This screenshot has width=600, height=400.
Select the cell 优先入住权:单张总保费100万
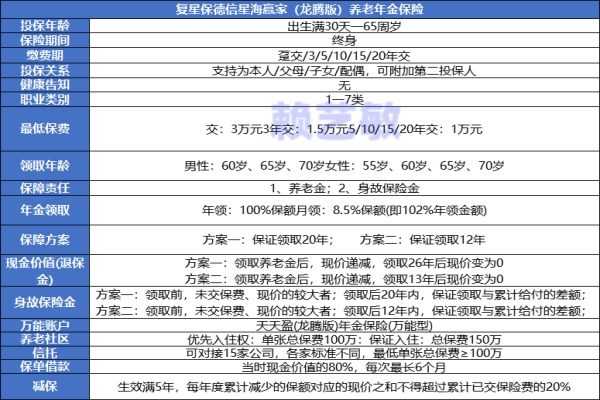(x=344, y=340)
